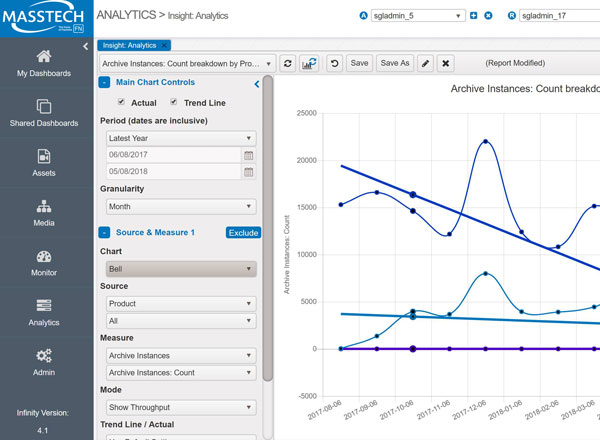The width and height of the screenshot is (600, 440).
Task: Click the end date field 05/08/2018
Action: click(174, 171)
